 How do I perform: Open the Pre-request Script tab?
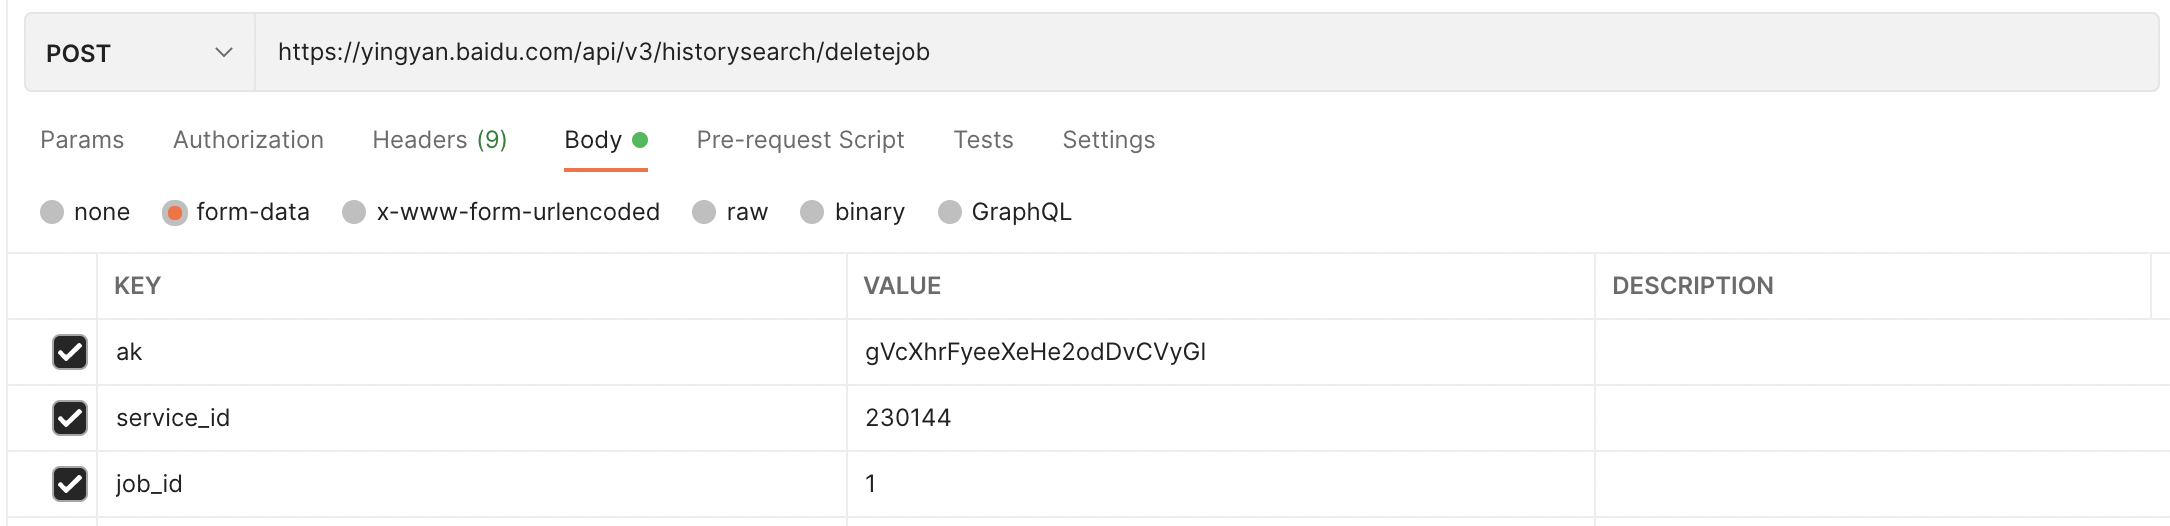tap(800, 140)
